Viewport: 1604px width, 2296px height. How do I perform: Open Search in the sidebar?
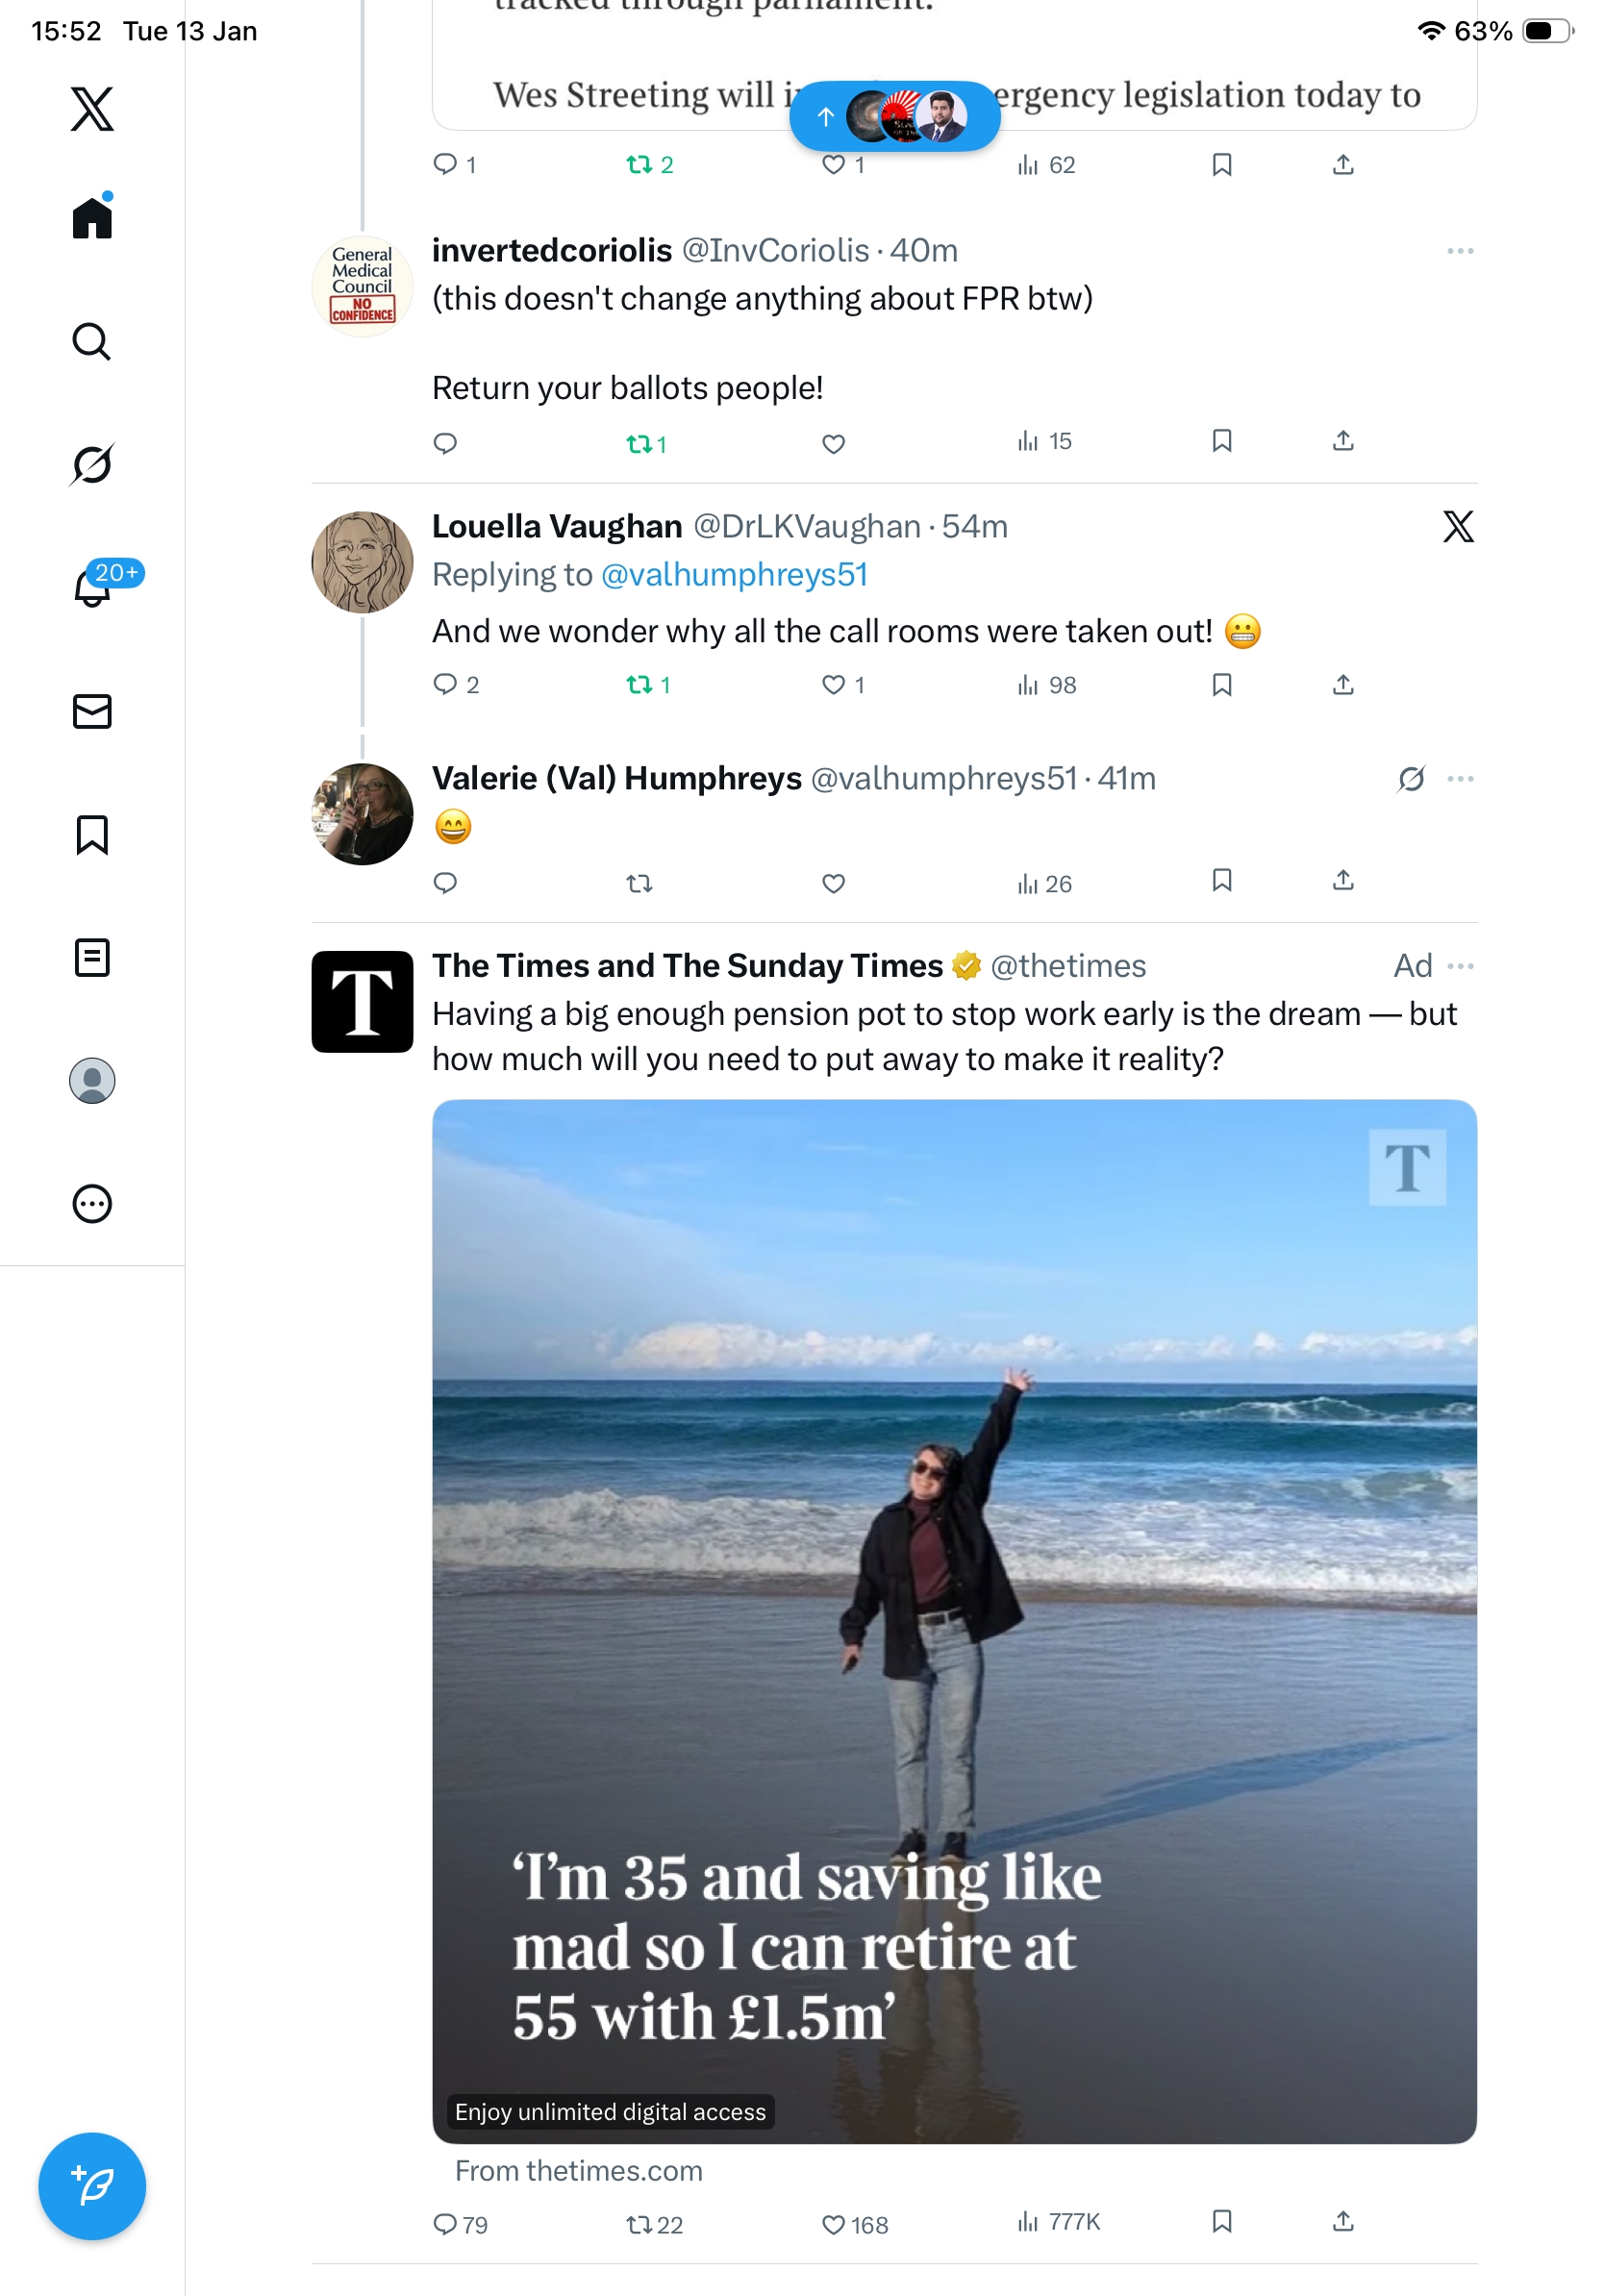click(x=92, y=342)
